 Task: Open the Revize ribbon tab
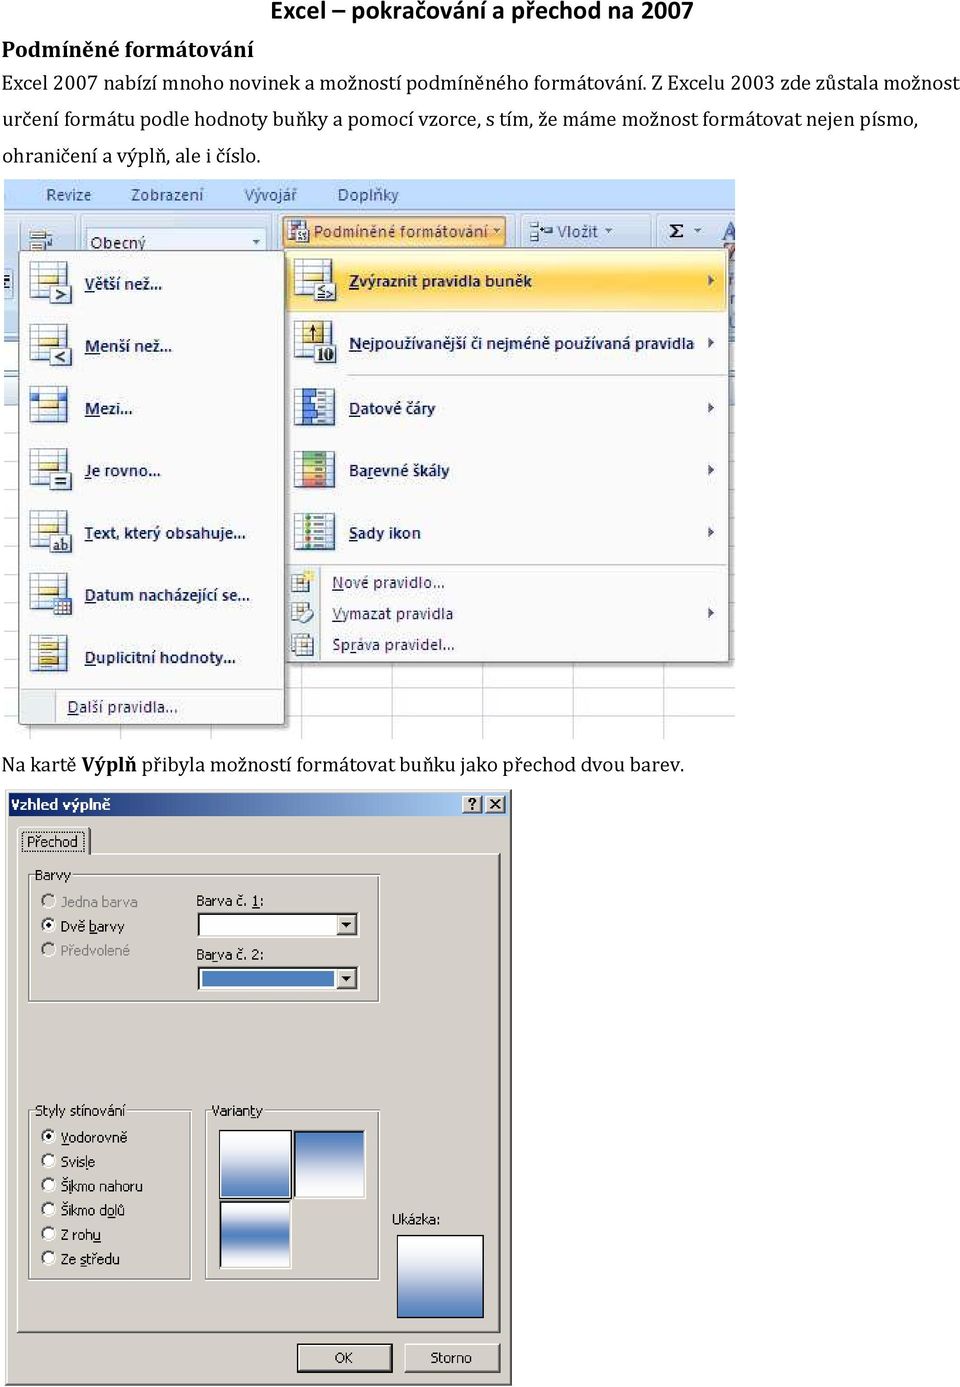tap(68, 195)
